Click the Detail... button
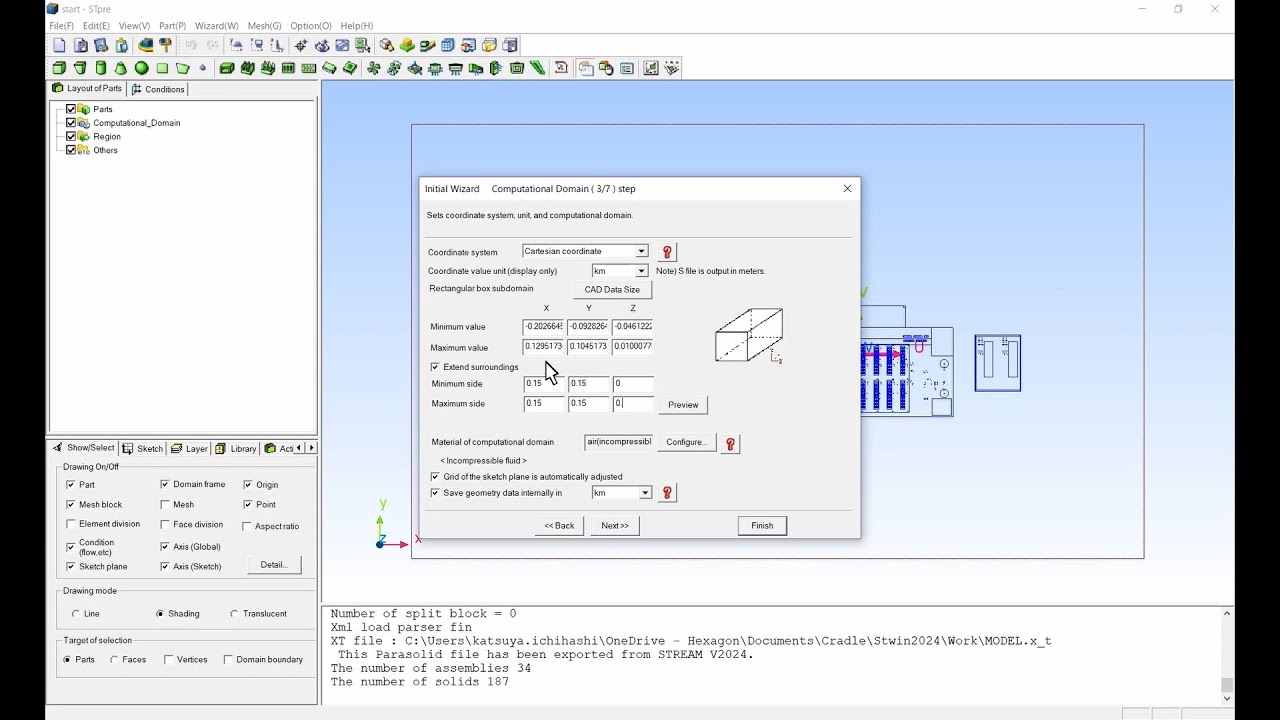 tap(274, 565)
